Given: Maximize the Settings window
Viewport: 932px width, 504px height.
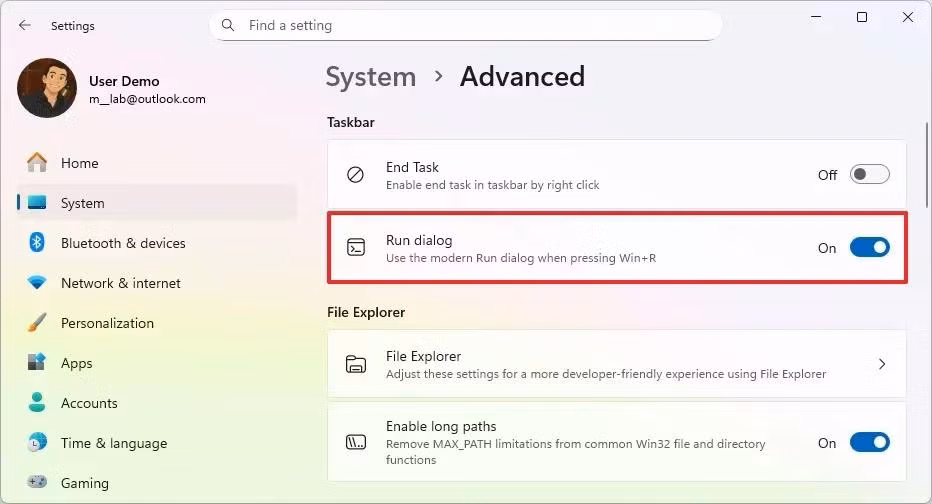Looking at the screenshot, I should tap(862, 17).
